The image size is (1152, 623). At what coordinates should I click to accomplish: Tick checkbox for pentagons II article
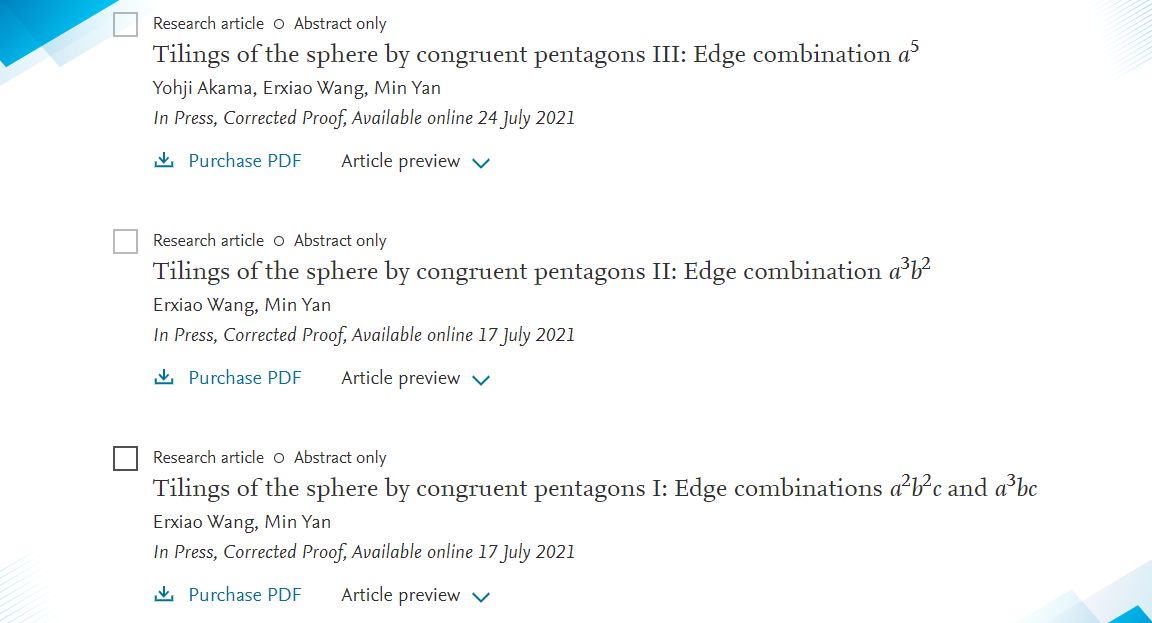click(x=125, y=242)
